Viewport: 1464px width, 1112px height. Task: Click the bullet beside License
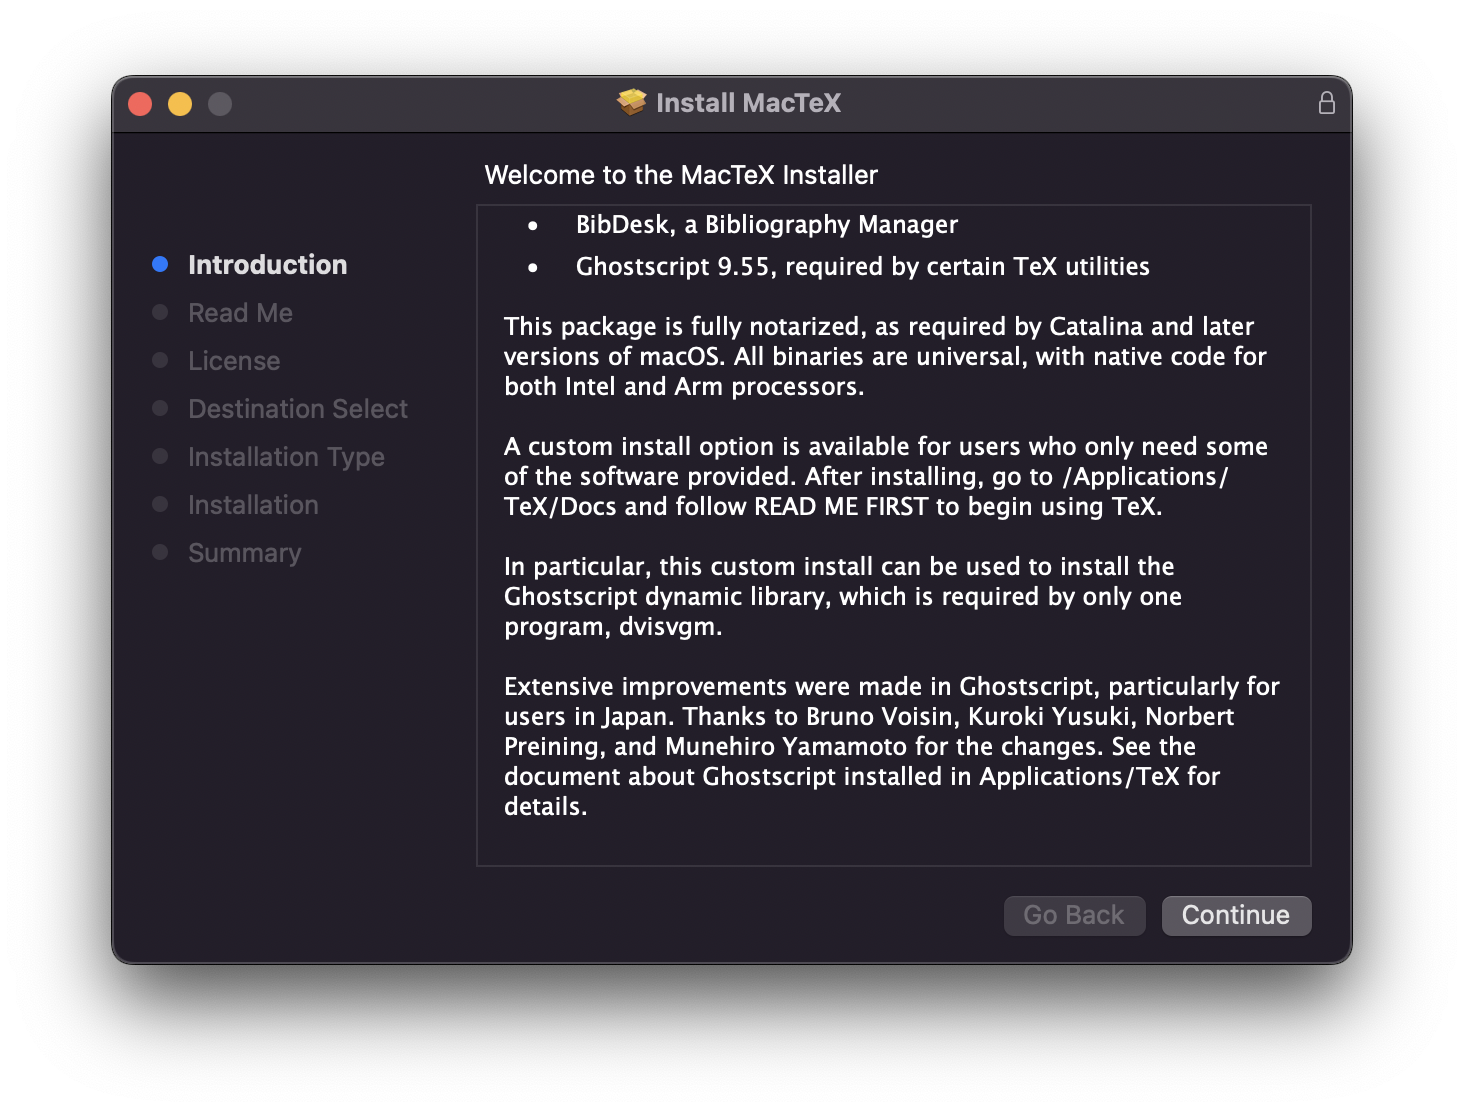(x=160, y=360)
